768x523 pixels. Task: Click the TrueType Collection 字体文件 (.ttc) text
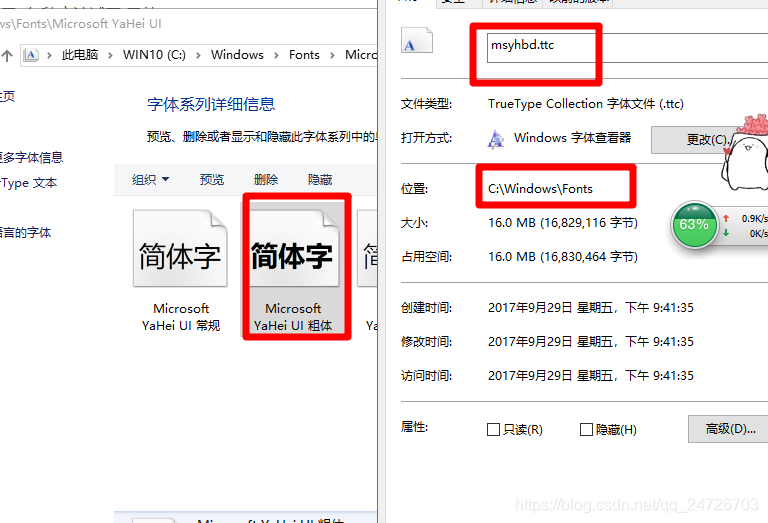click(x=586, y=104)
